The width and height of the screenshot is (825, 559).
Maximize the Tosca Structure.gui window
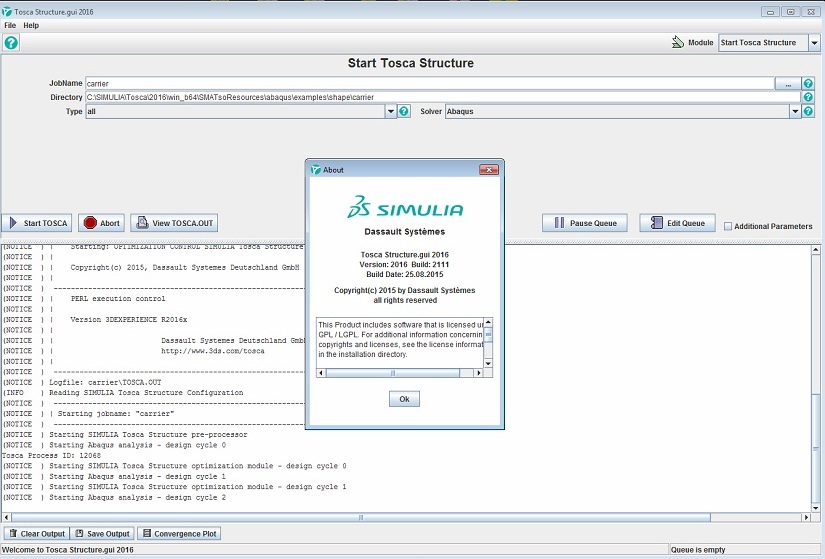790,12
